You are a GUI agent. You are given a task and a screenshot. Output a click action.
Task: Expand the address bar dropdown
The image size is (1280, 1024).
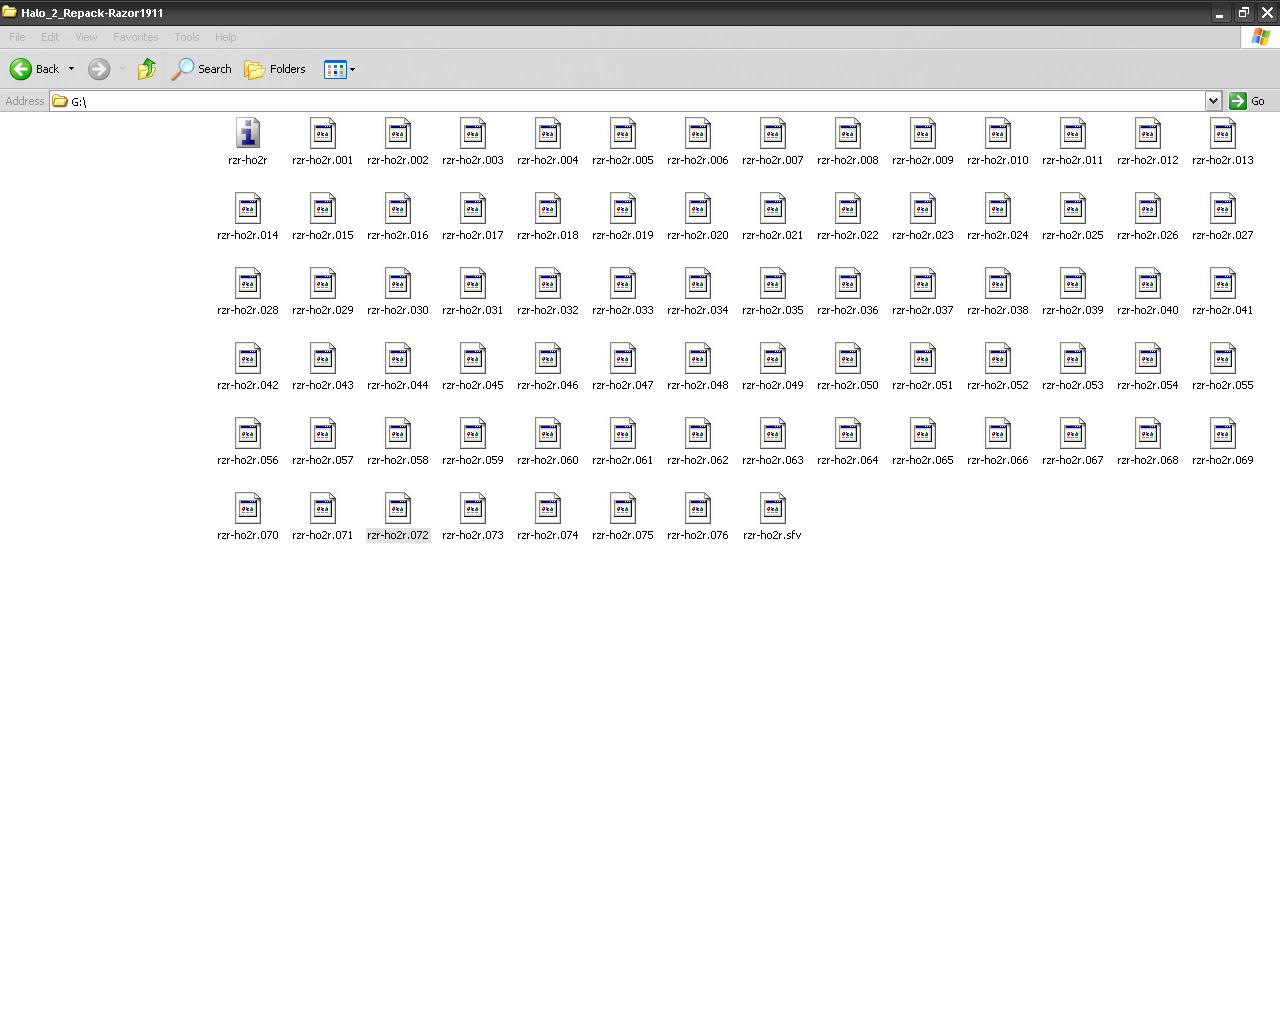pos(1213,101)
